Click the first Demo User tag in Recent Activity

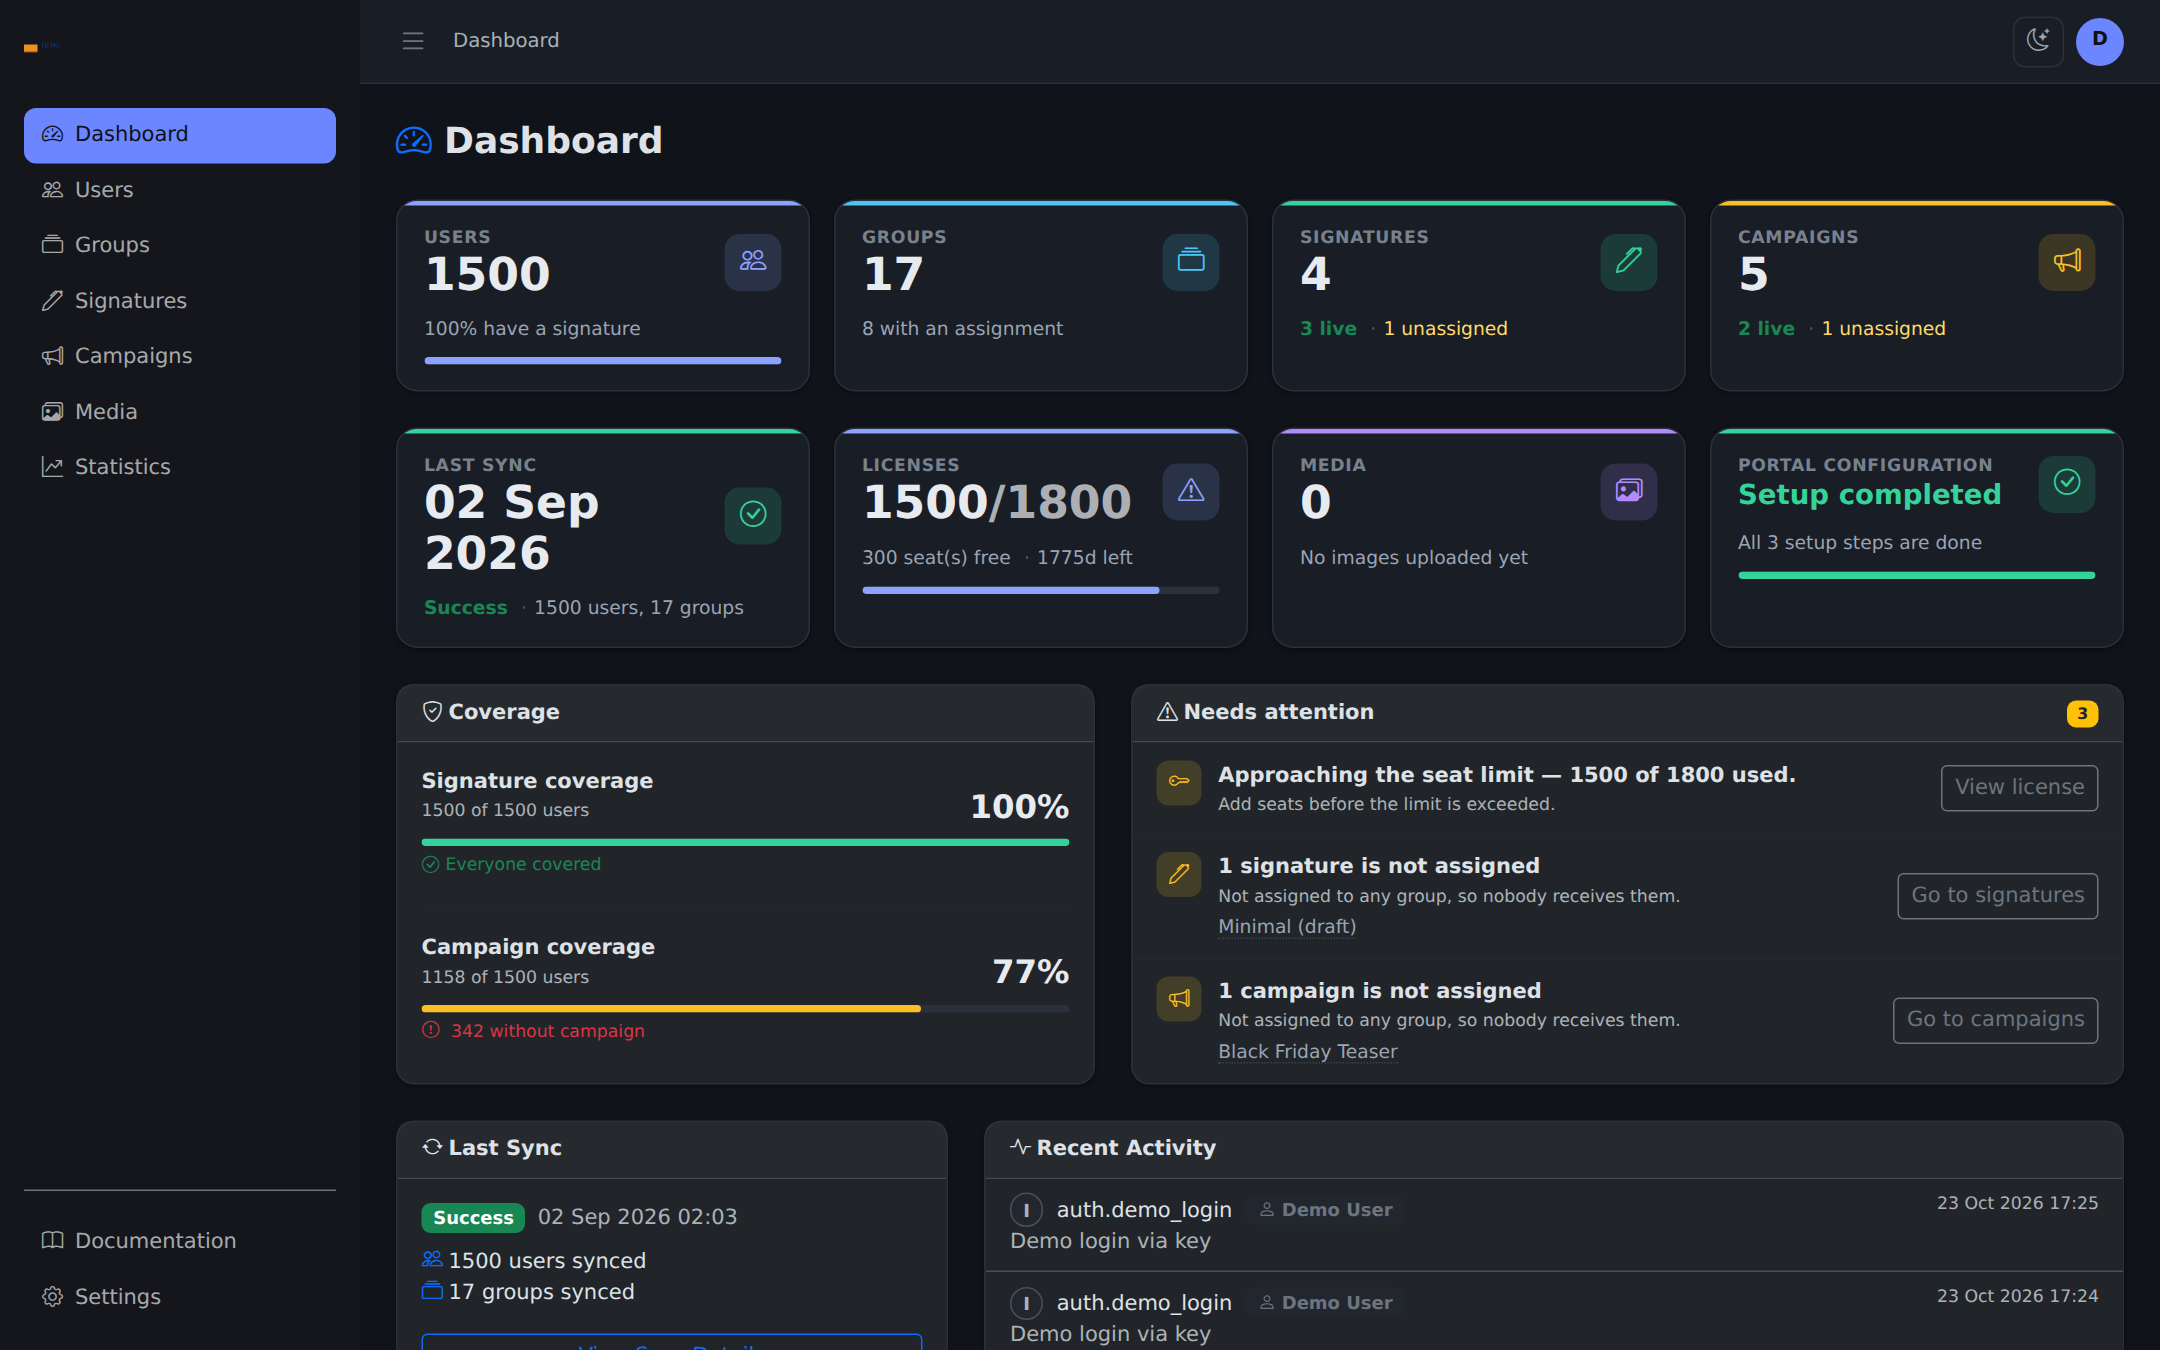pos(1326,1210)
